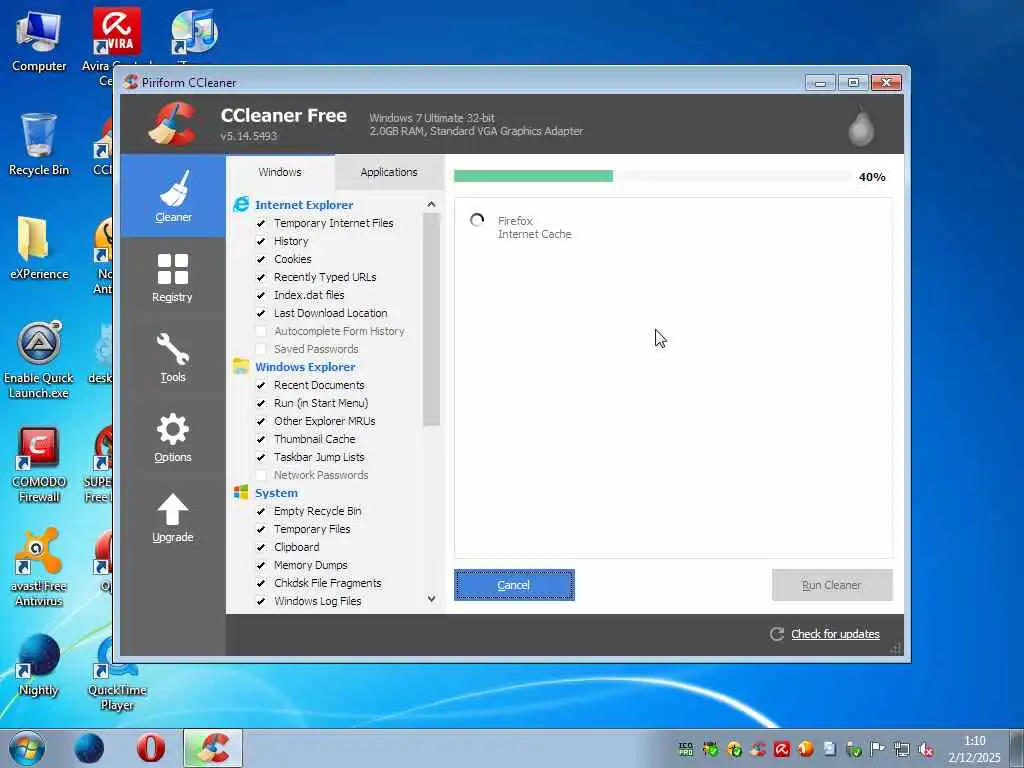Uncheck Temporary Internet Files

pos(261,223)
